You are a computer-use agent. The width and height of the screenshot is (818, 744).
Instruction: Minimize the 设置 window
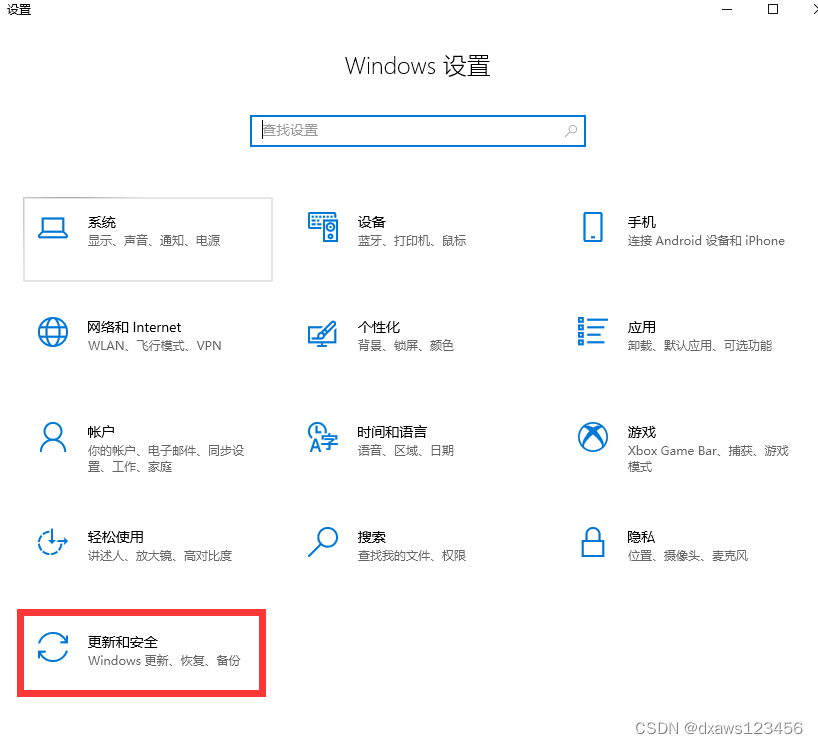[x=727, y=9]
